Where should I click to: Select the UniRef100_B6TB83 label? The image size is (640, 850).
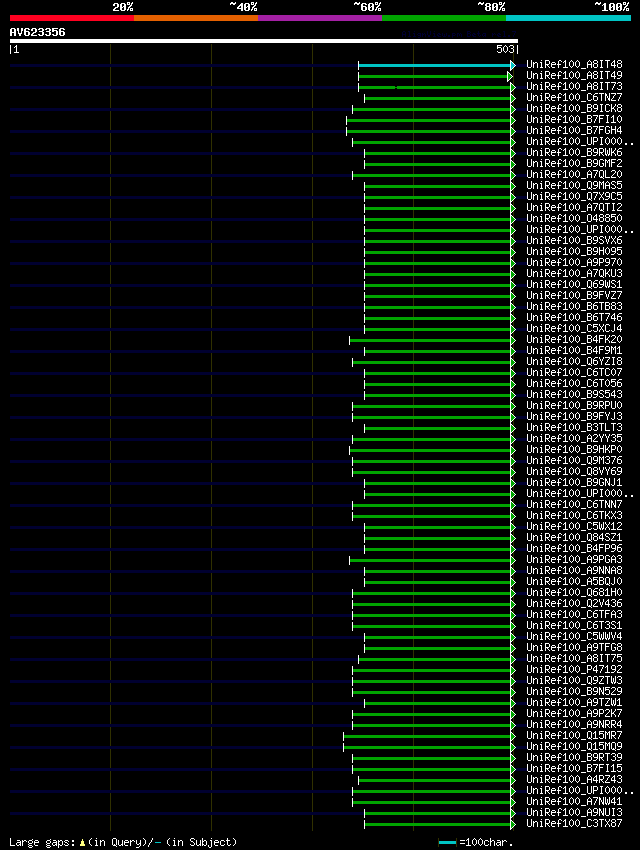click(574, 306)
